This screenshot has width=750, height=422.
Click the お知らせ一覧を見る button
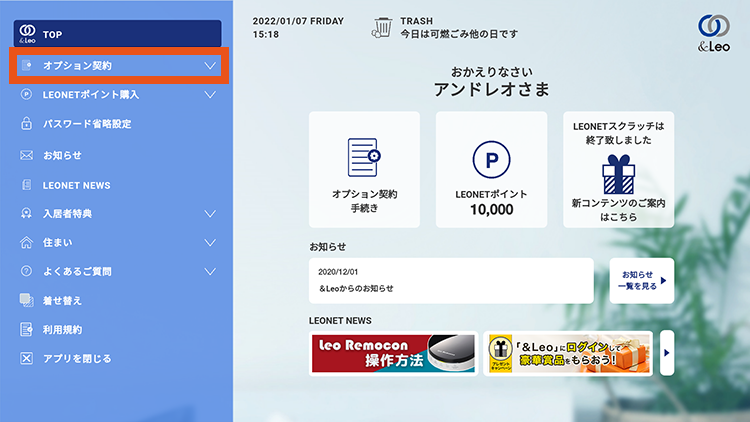click(x=642, y=280)
